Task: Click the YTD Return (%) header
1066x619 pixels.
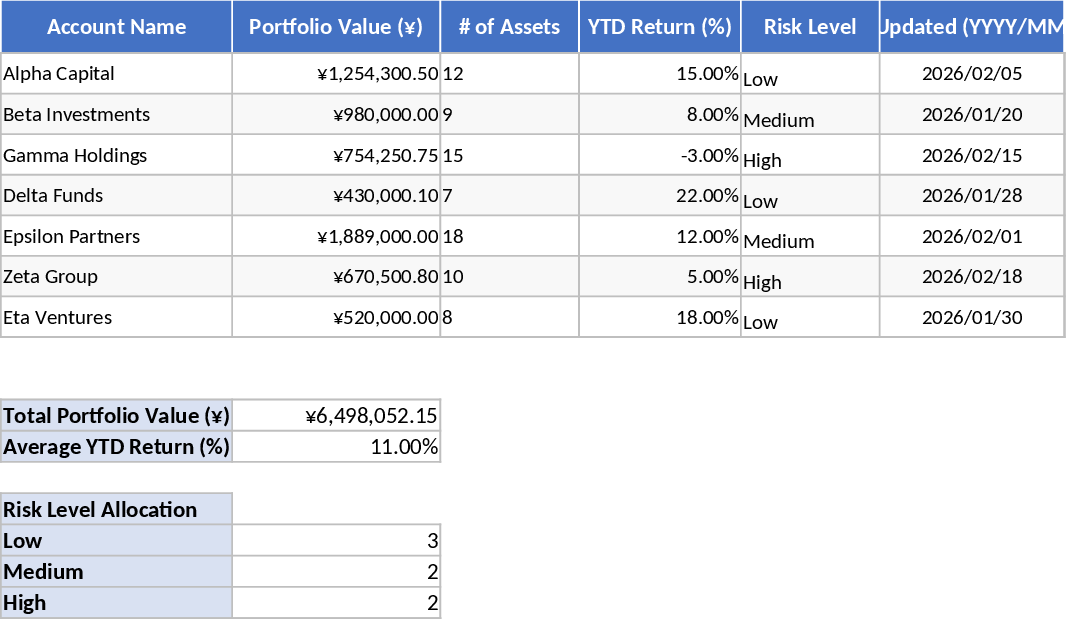Action: click(660, 27)
